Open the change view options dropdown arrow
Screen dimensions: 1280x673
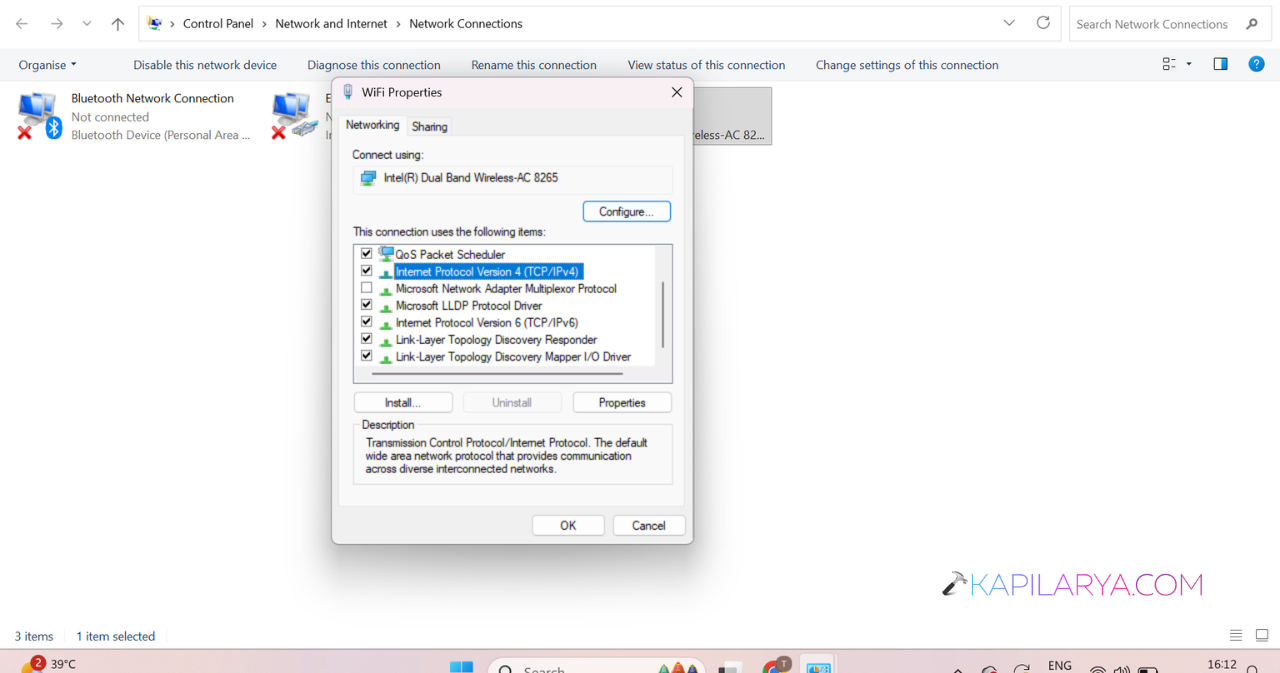click(x=1189, y=64)
